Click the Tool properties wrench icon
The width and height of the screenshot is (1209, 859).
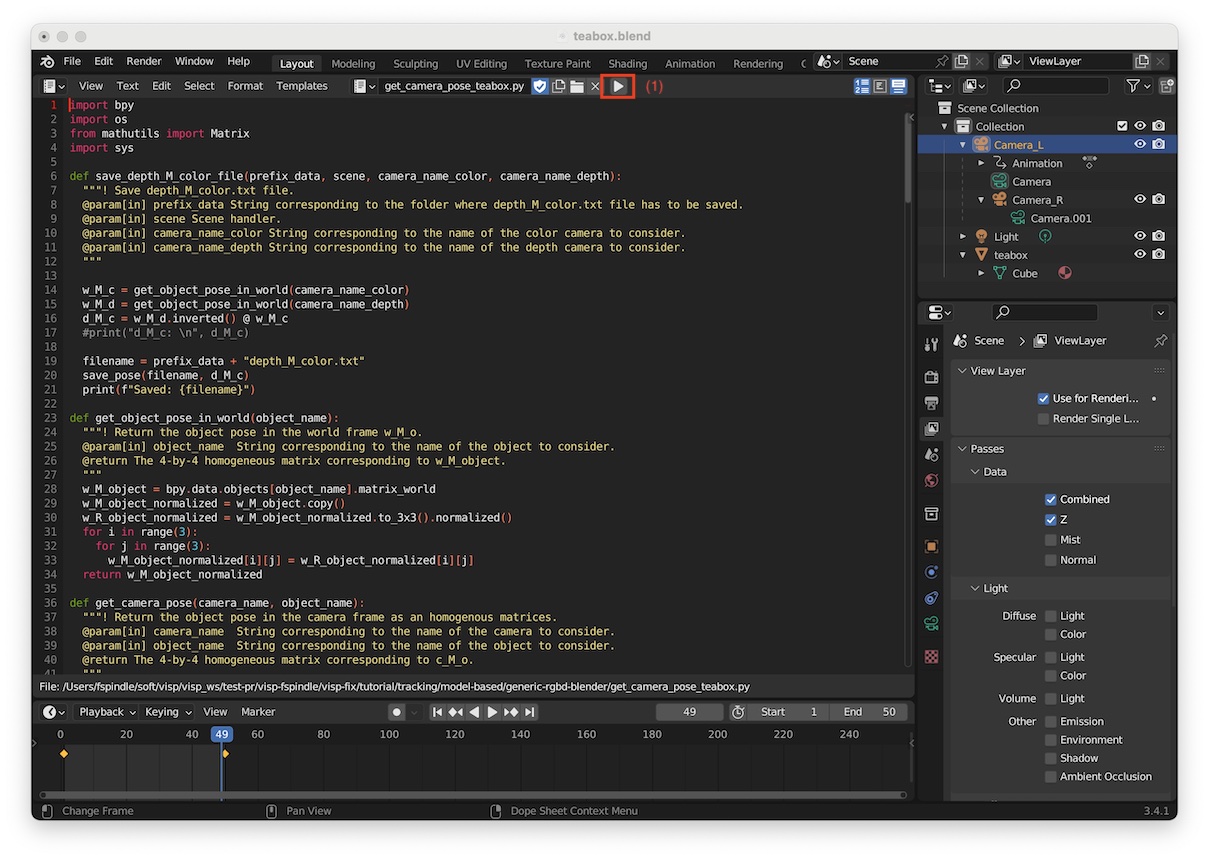pos(931,345)
